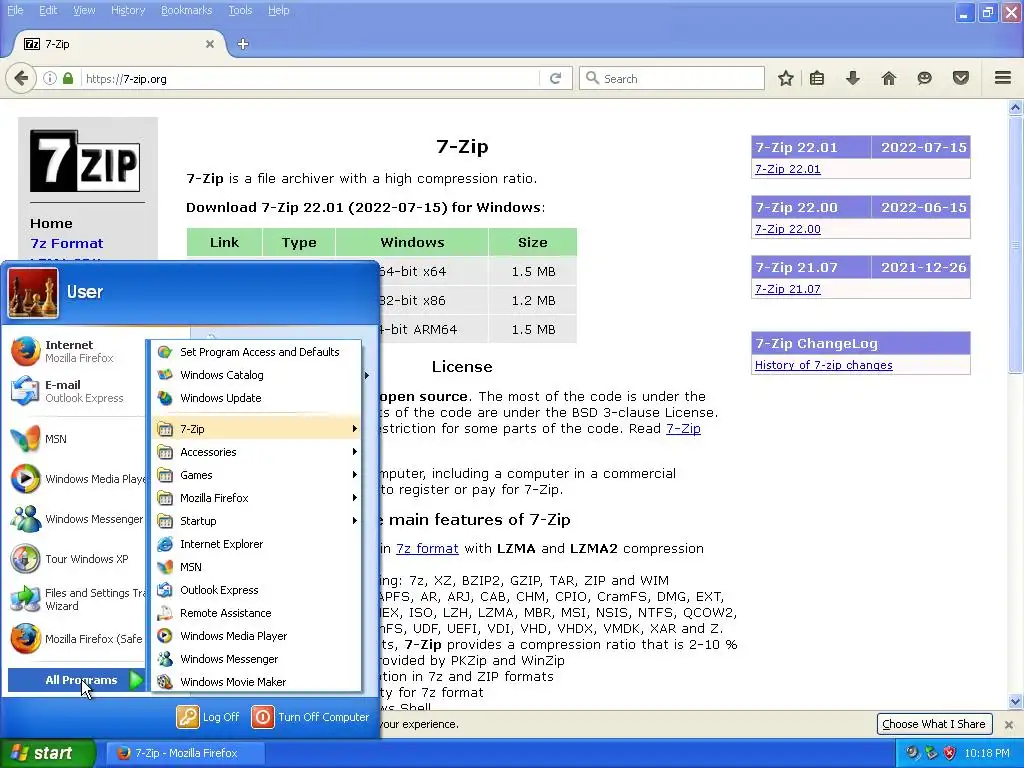Viewport: 1024px width, 768px height.
Task: Open 7-Zip 21.07 link
Action: 788,289
